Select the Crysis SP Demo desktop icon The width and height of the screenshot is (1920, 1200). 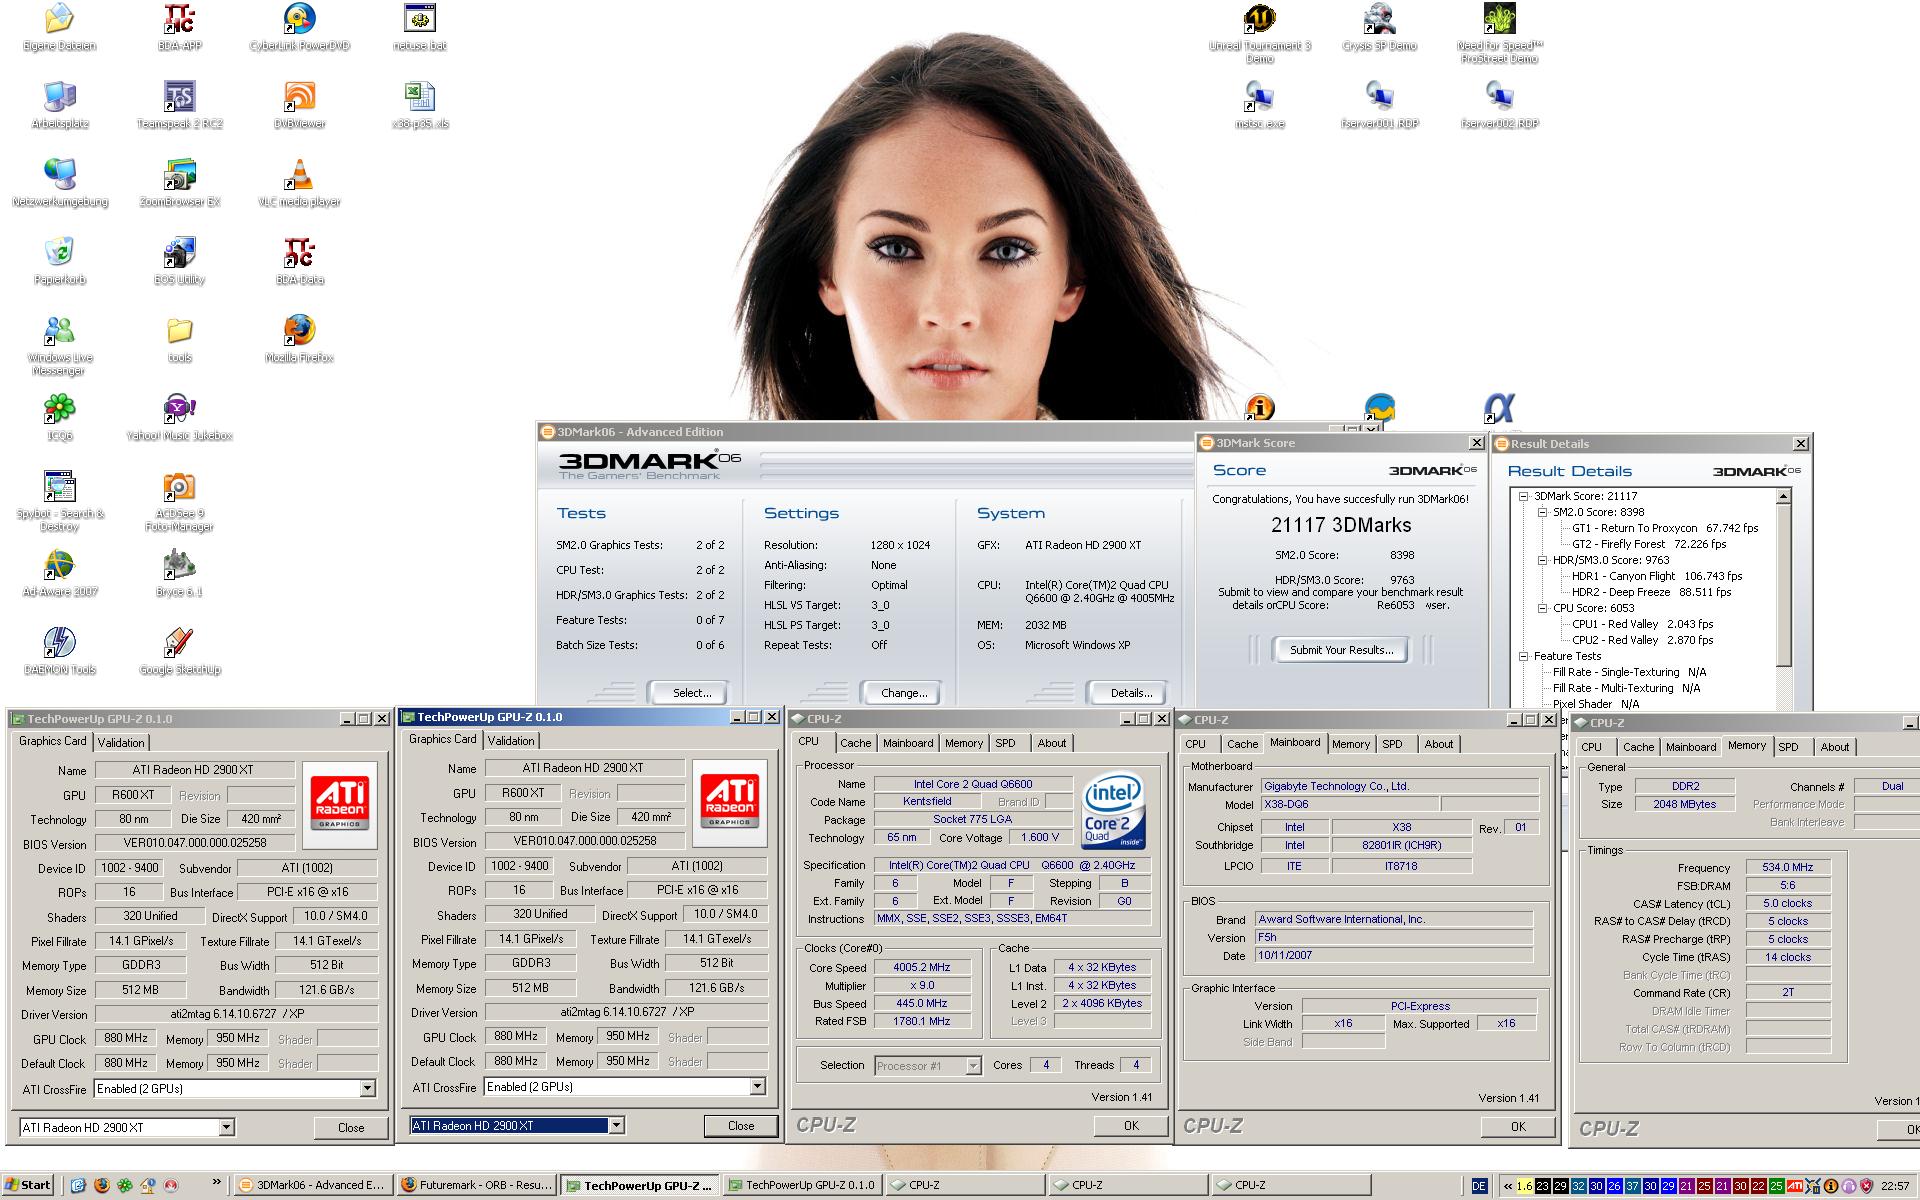point(1380,27)
